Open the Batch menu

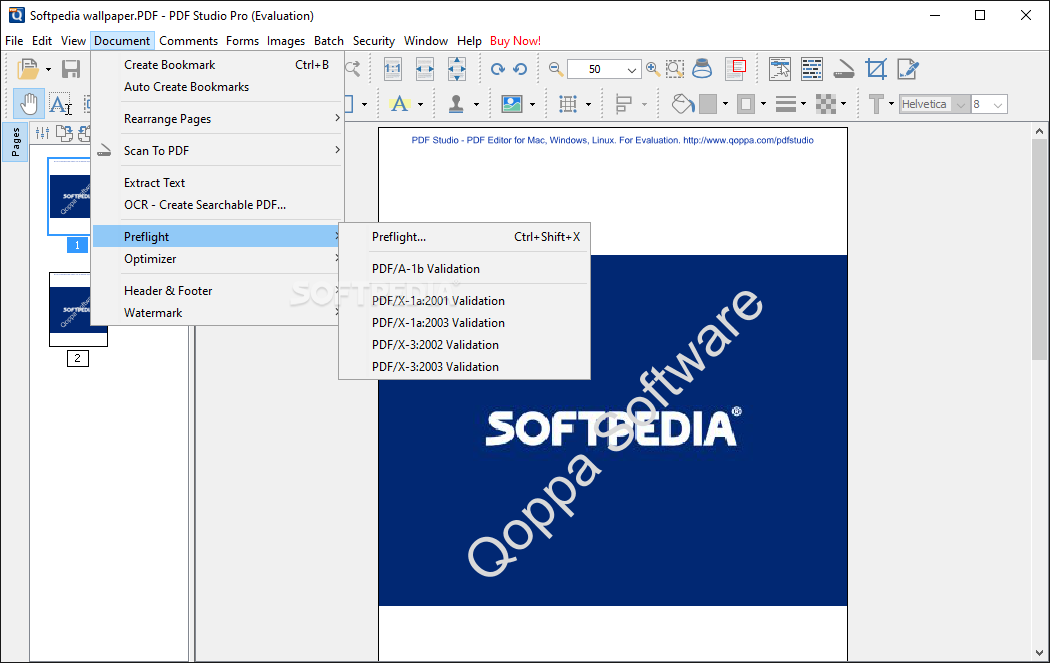tap(329, 41)
